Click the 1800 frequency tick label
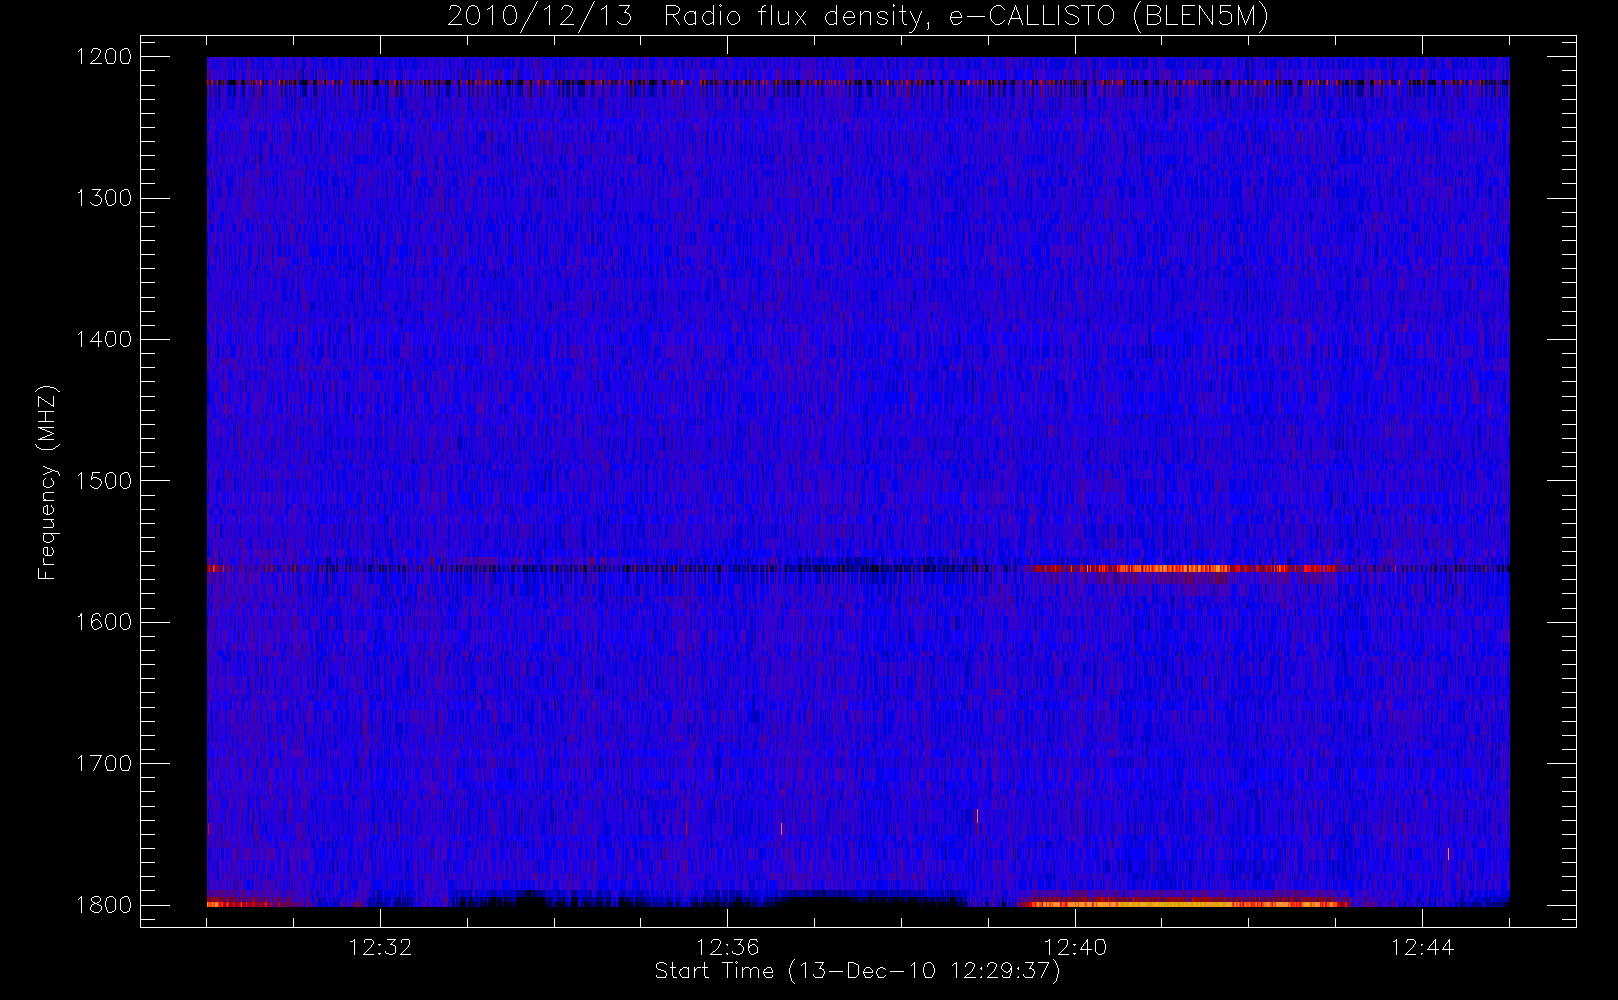This screenshot has height=1000, width=1618. pyautogui.click(x=104, y=905)
